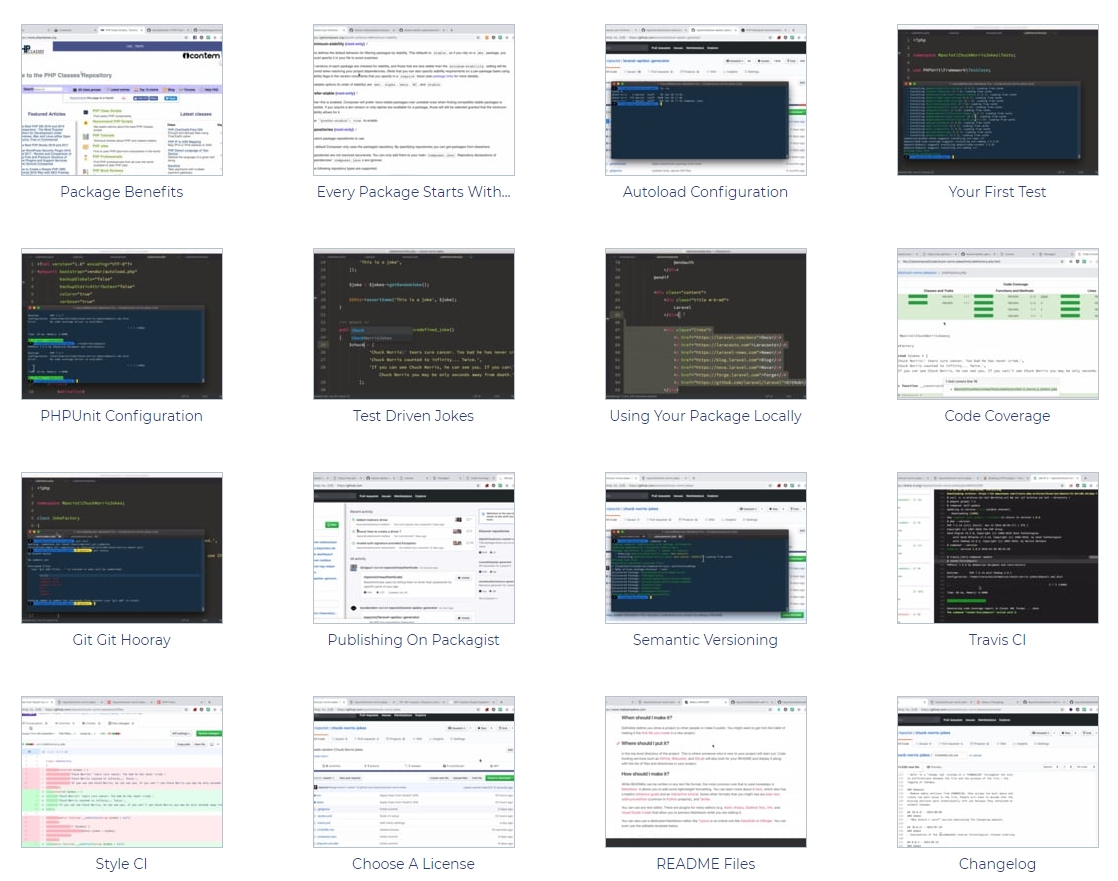Click the Style CI title
The height and width of the screenshot is (881, 1118).
pyautogui.click(x=122, y=863)
